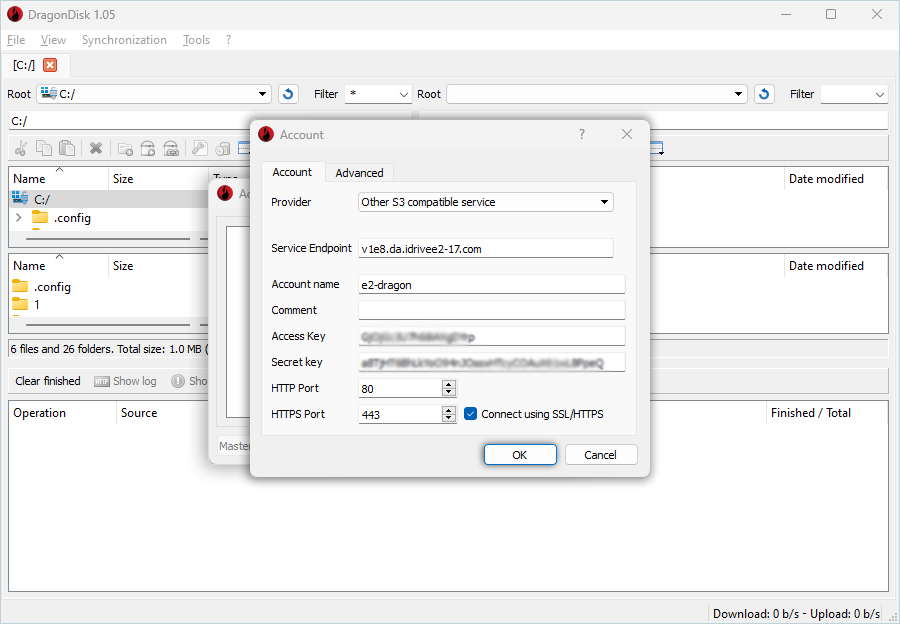Click the Show log button text
This screenshot has height=624, width=900.
pyautogui.click(x=135, y=381)
